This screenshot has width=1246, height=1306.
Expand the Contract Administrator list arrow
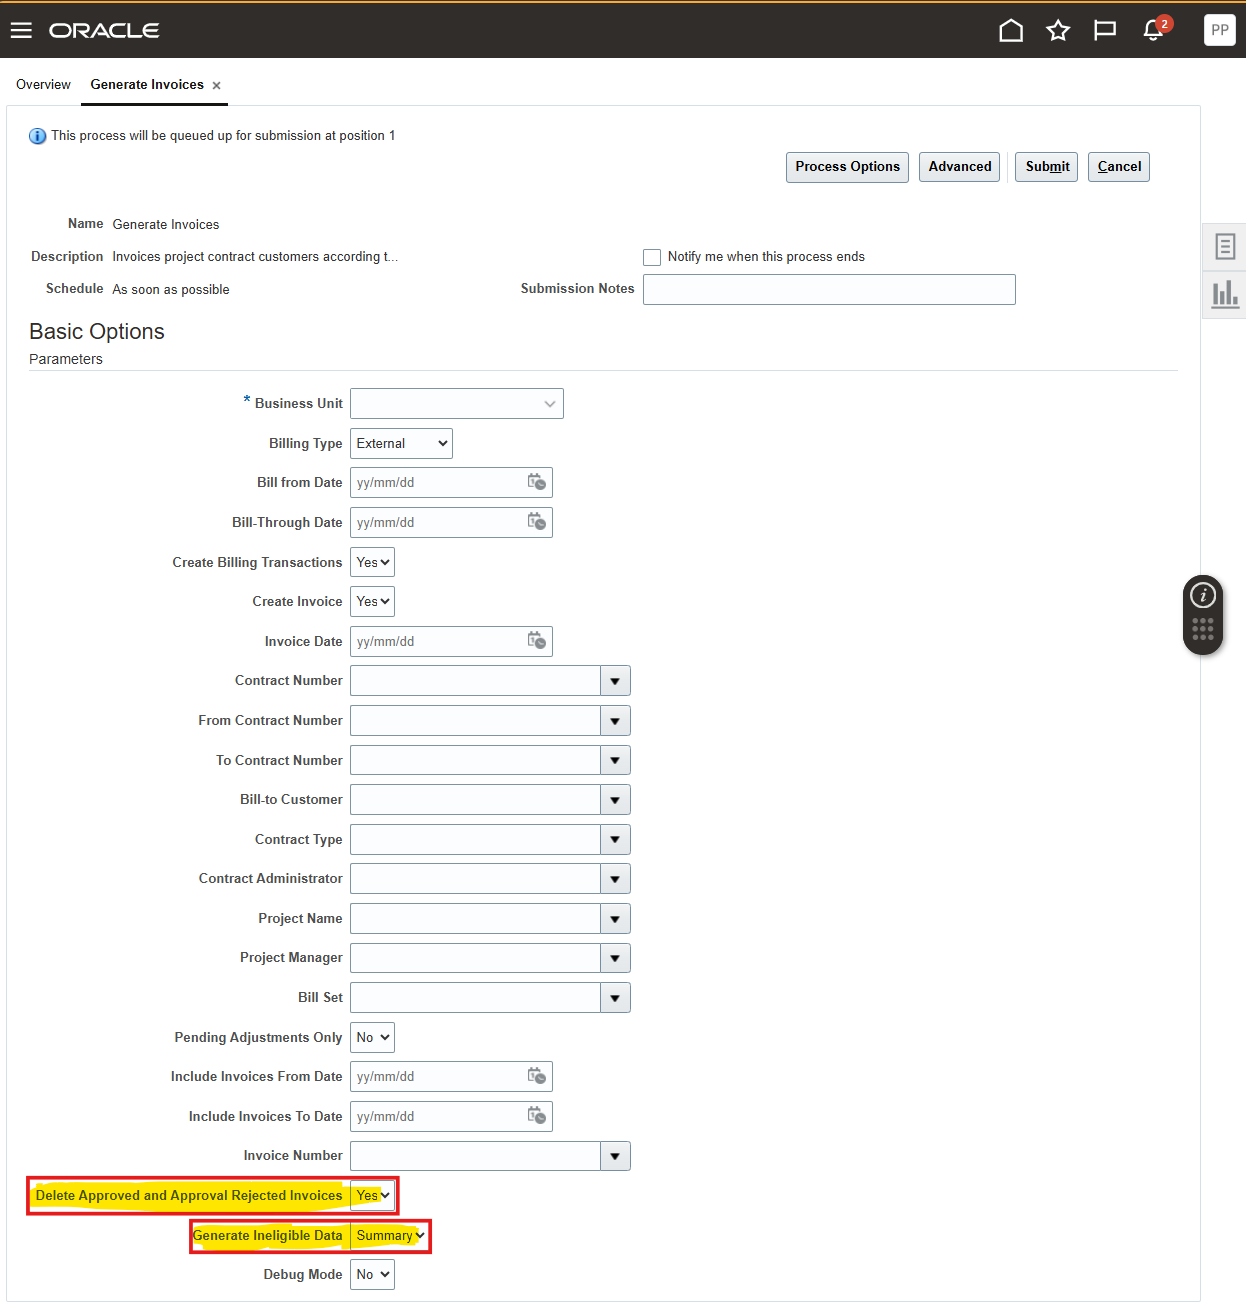(x=615, y=879)
